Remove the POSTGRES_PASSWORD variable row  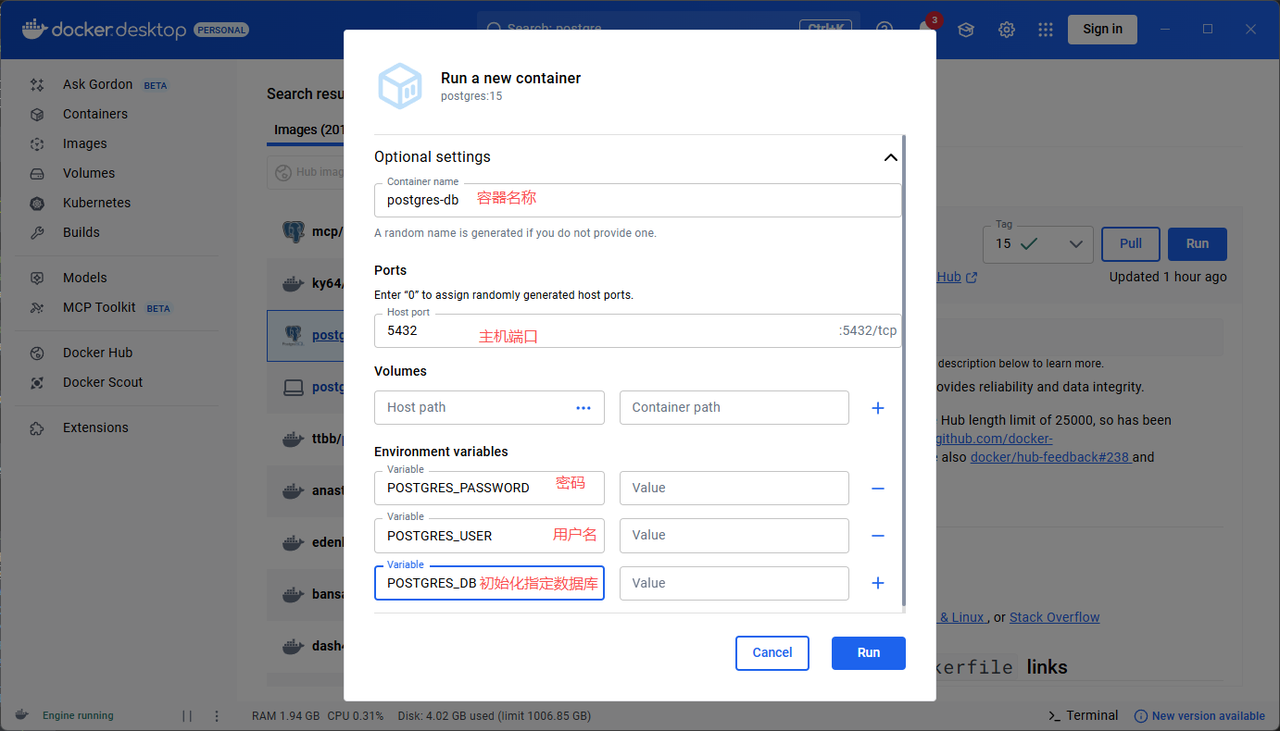click(x=878, y=488)
